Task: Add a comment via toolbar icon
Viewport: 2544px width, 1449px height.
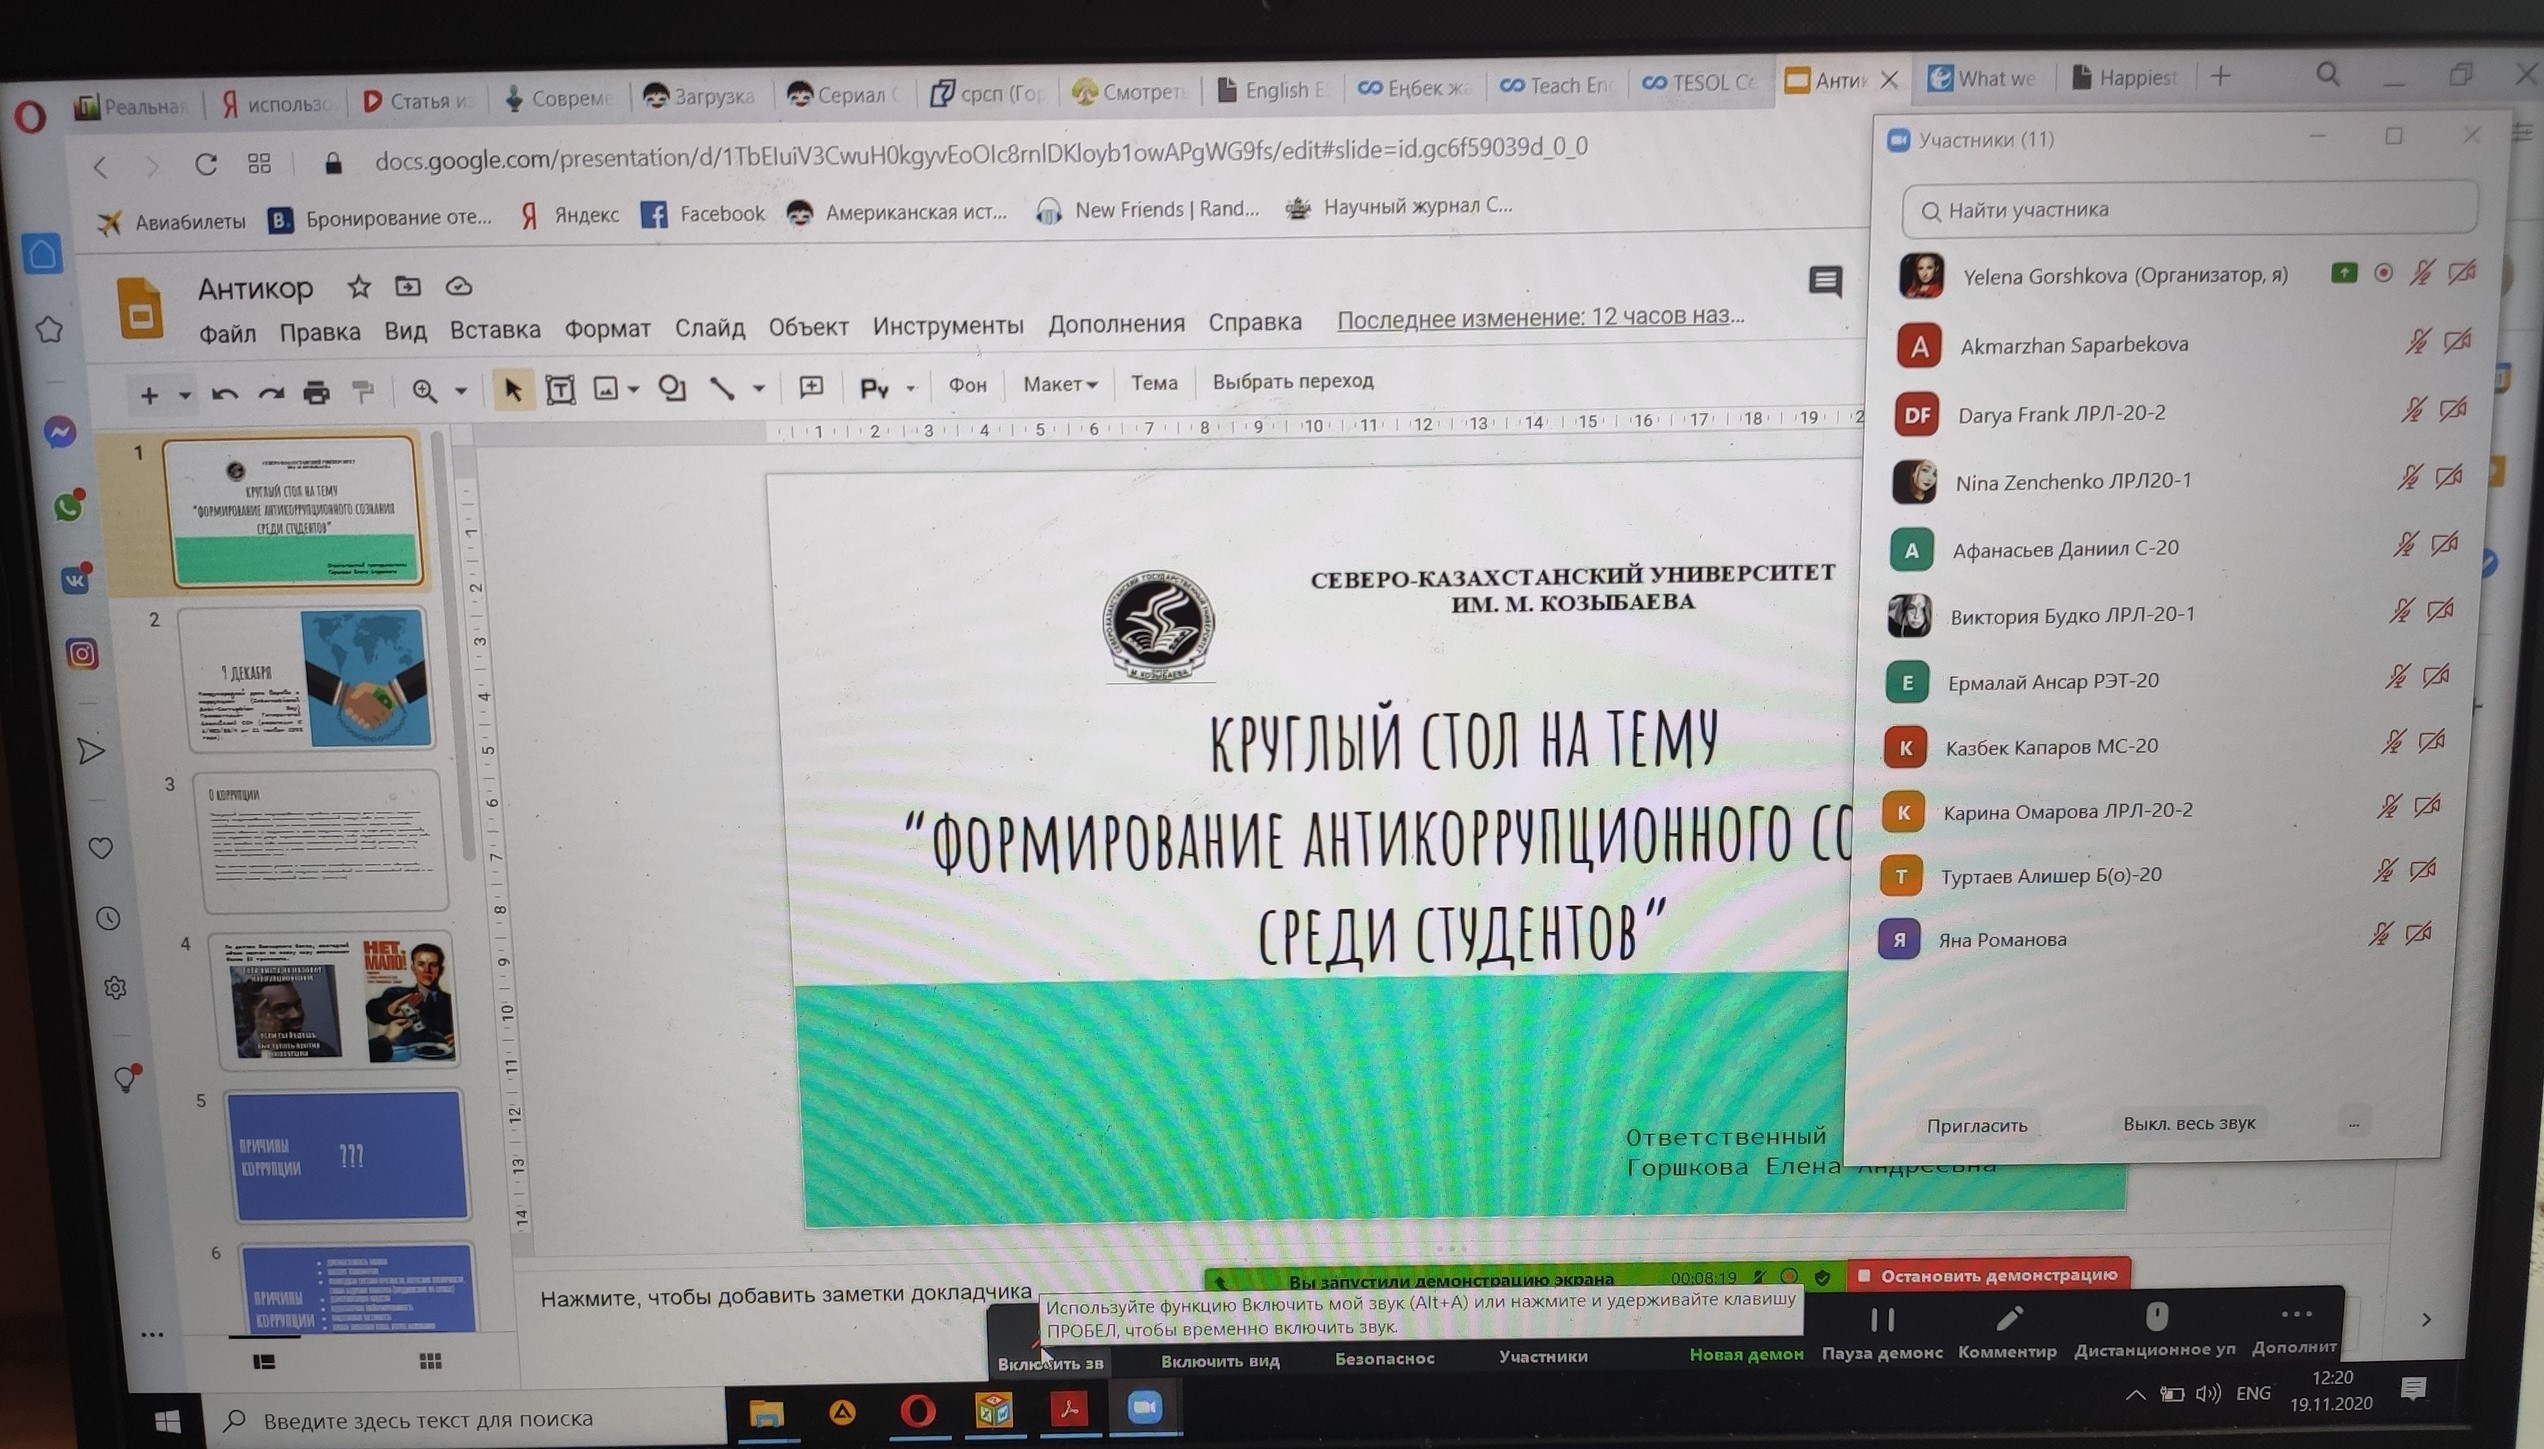Action: tap(811, 387)
